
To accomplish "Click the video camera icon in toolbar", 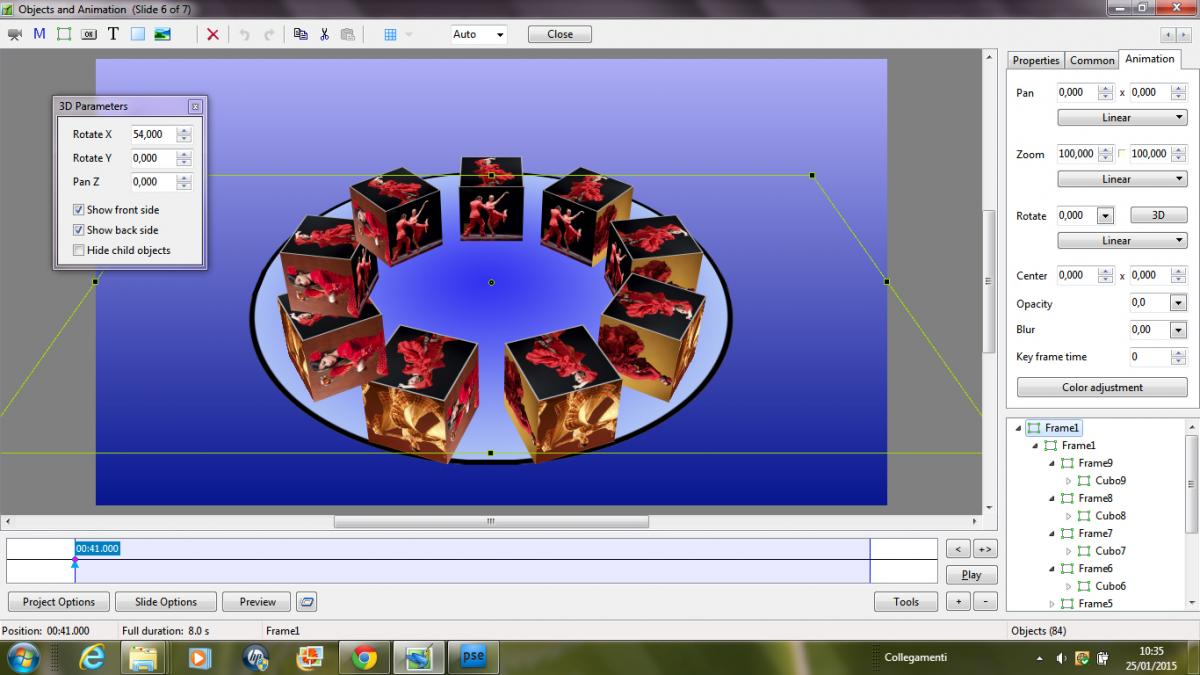I will point(14,34).
